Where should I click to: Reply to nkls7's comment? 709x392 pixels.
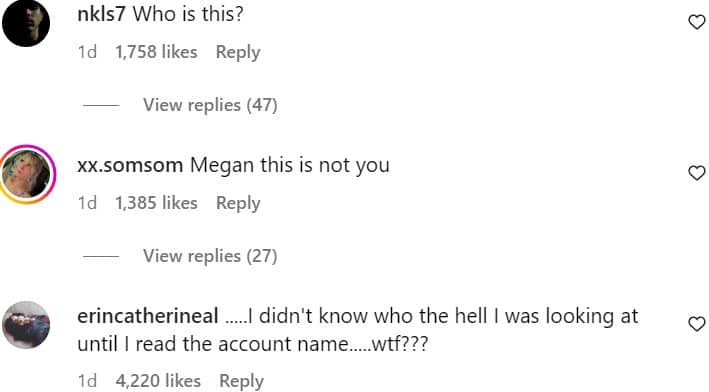(238, 52)
